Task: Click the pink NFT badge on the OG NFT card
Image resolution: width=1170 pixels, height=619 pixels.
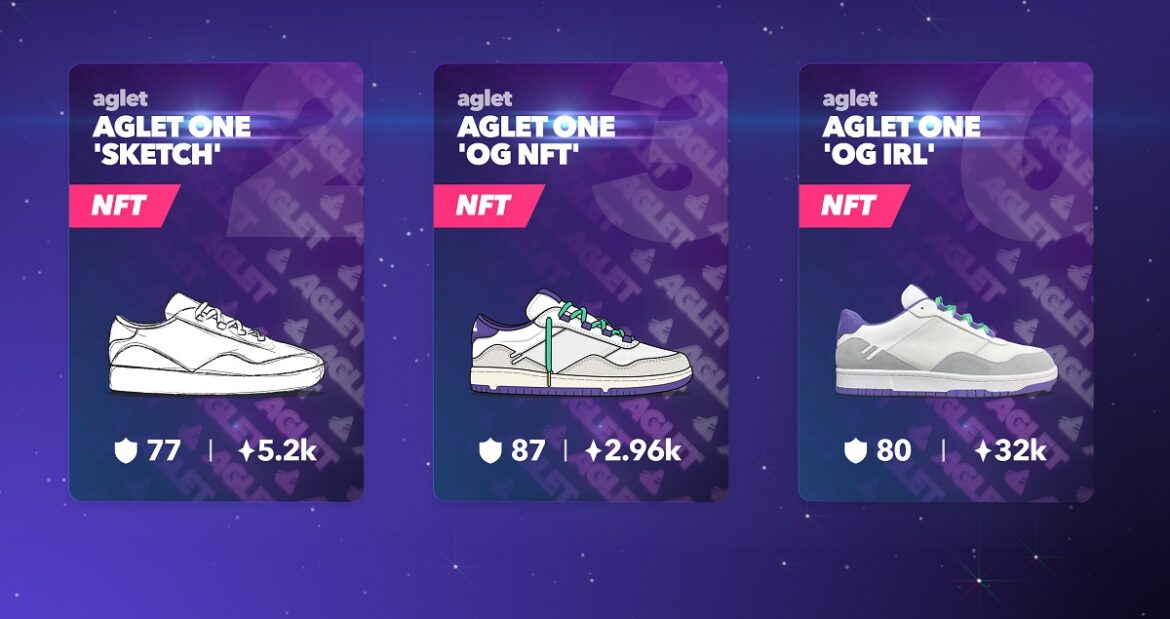Action: (489, 205)
